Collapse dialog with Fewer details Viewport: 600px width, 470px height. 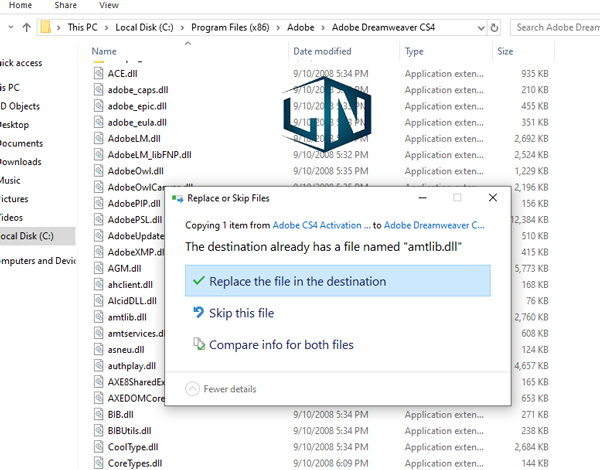(x=221, y=389)
